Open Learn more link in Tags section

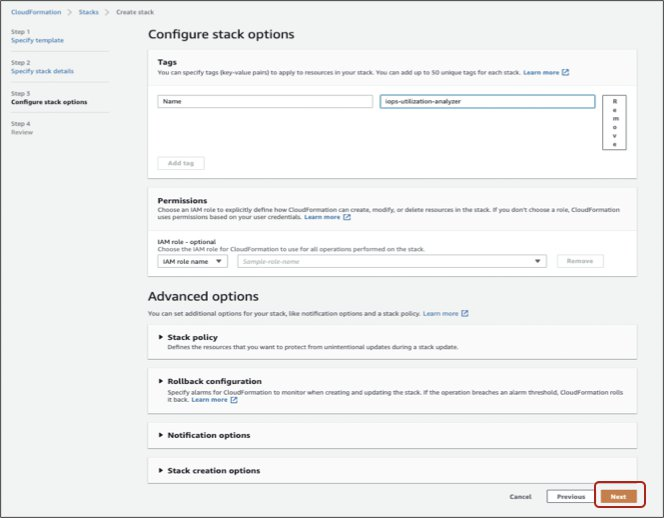click(x=541, y=72)
